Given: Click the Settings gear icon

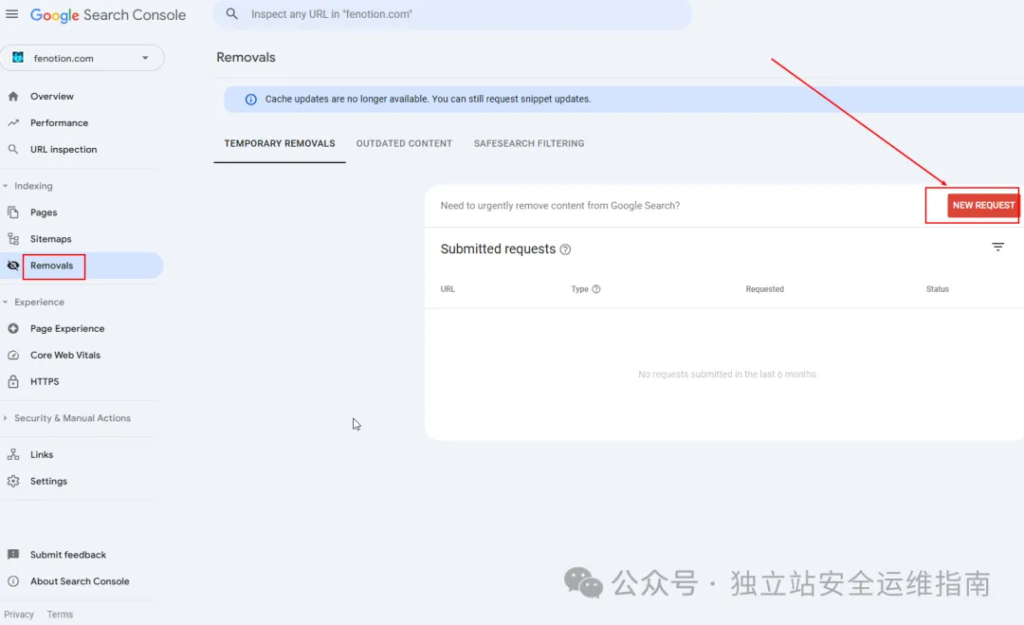Looking at the screenshot, I should point(13,481).
